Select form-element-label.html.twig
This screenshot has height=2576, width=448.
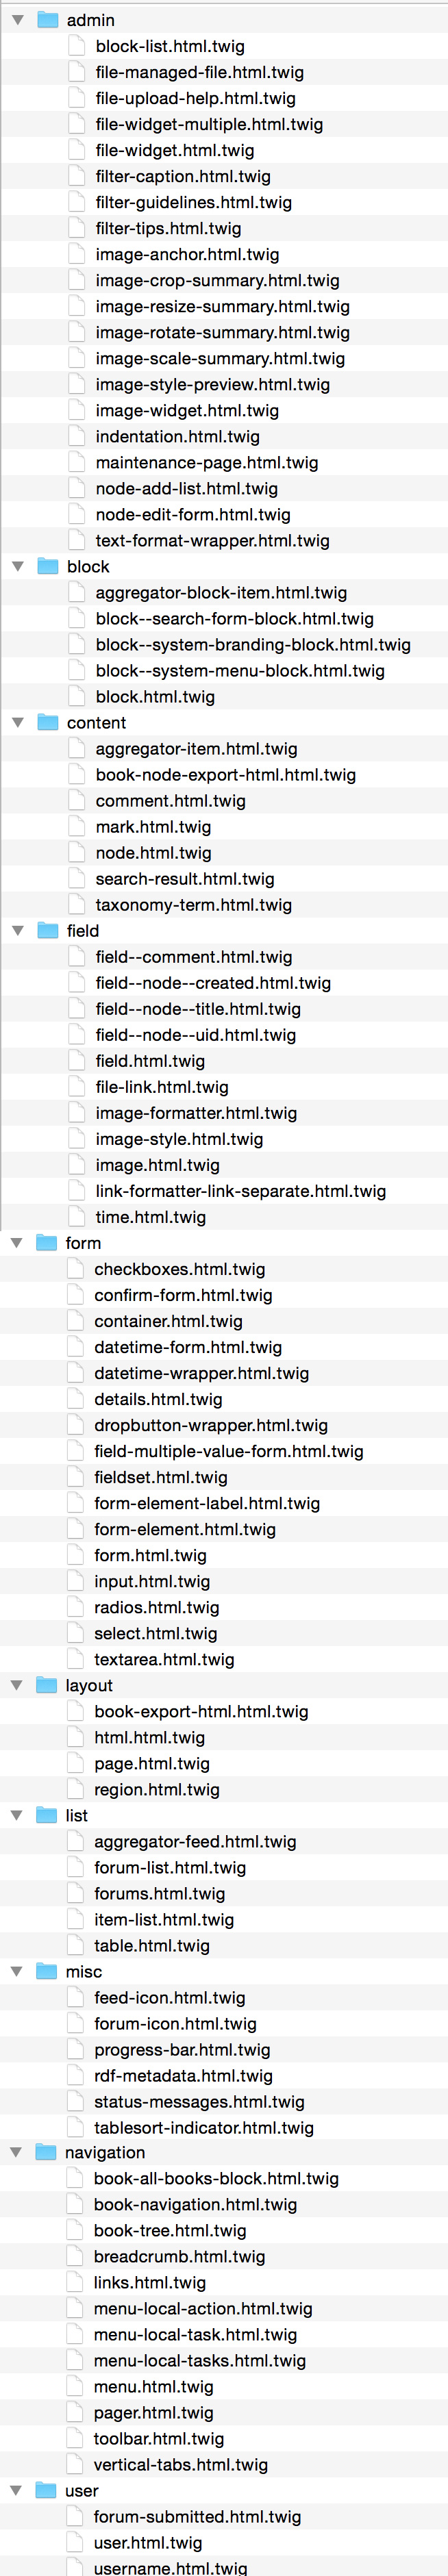pyautogui.click(x=208, y=1502)
